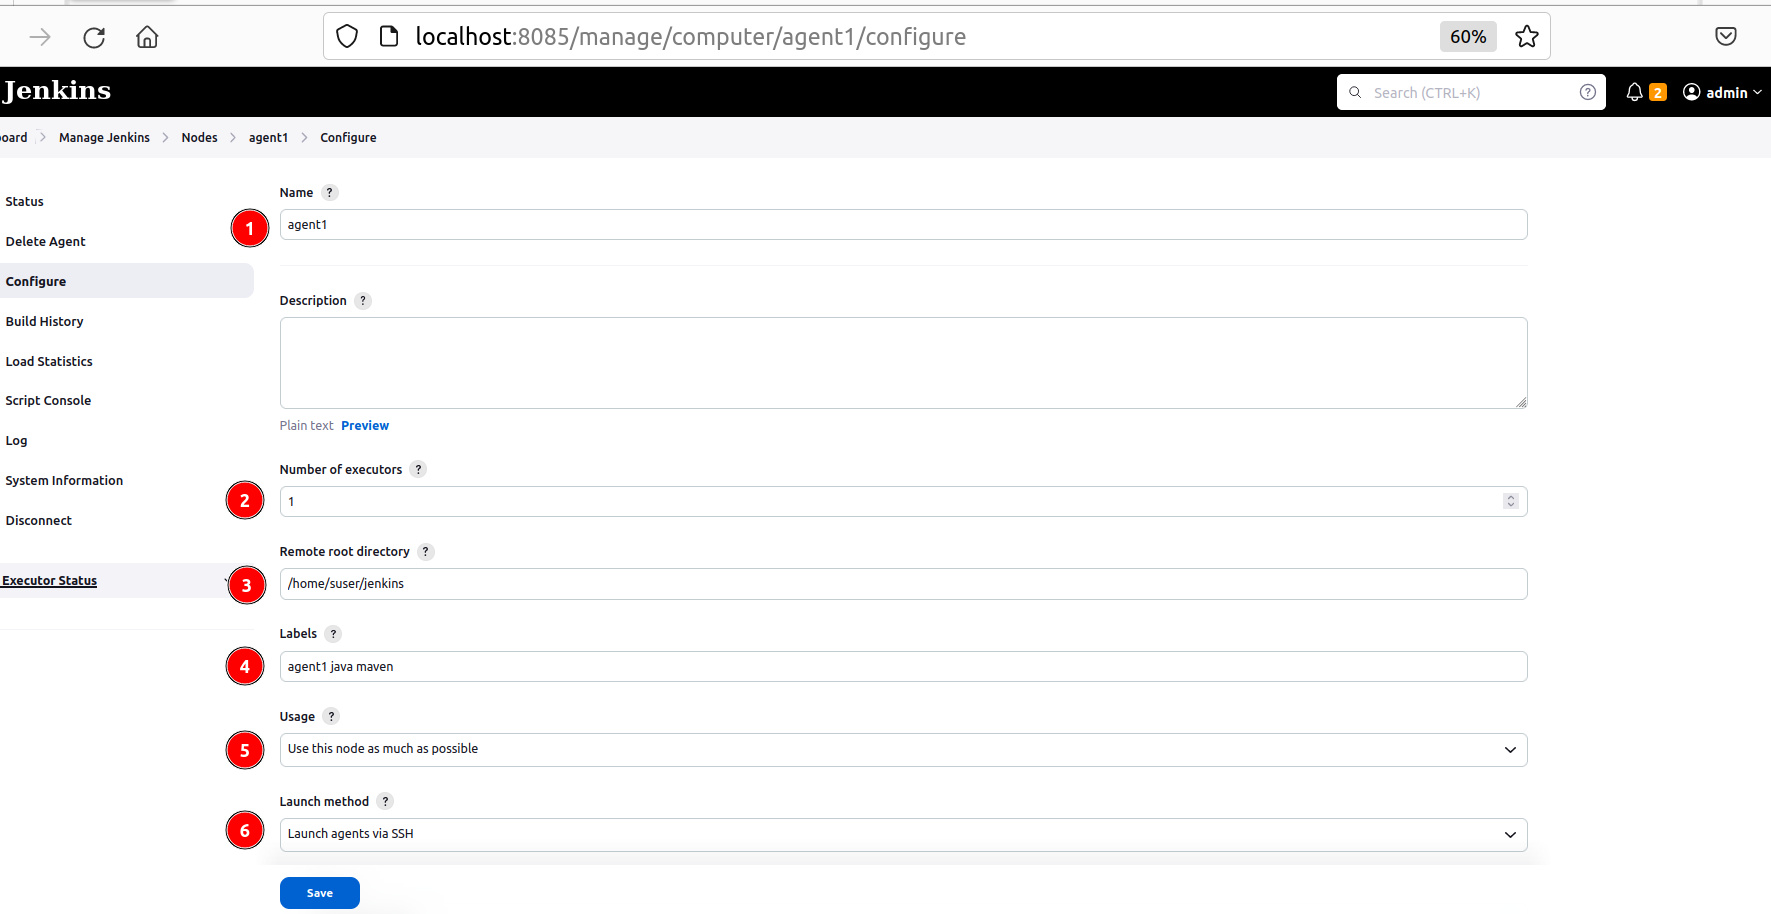The height and width of the screenshot is (914, 1771).
Task: Reload the page with the refresh icon
Action: (94, 37)
